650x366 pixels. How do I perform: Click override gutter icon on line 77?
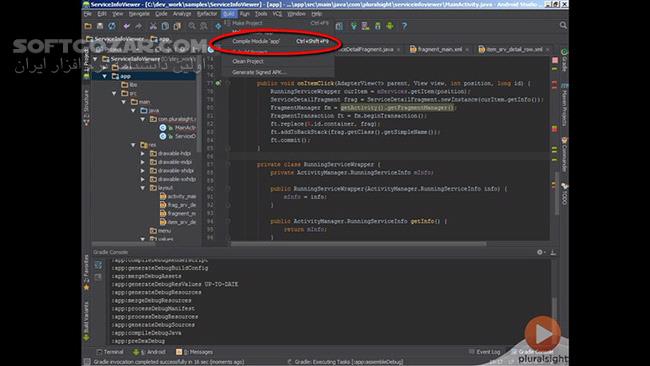218,83
